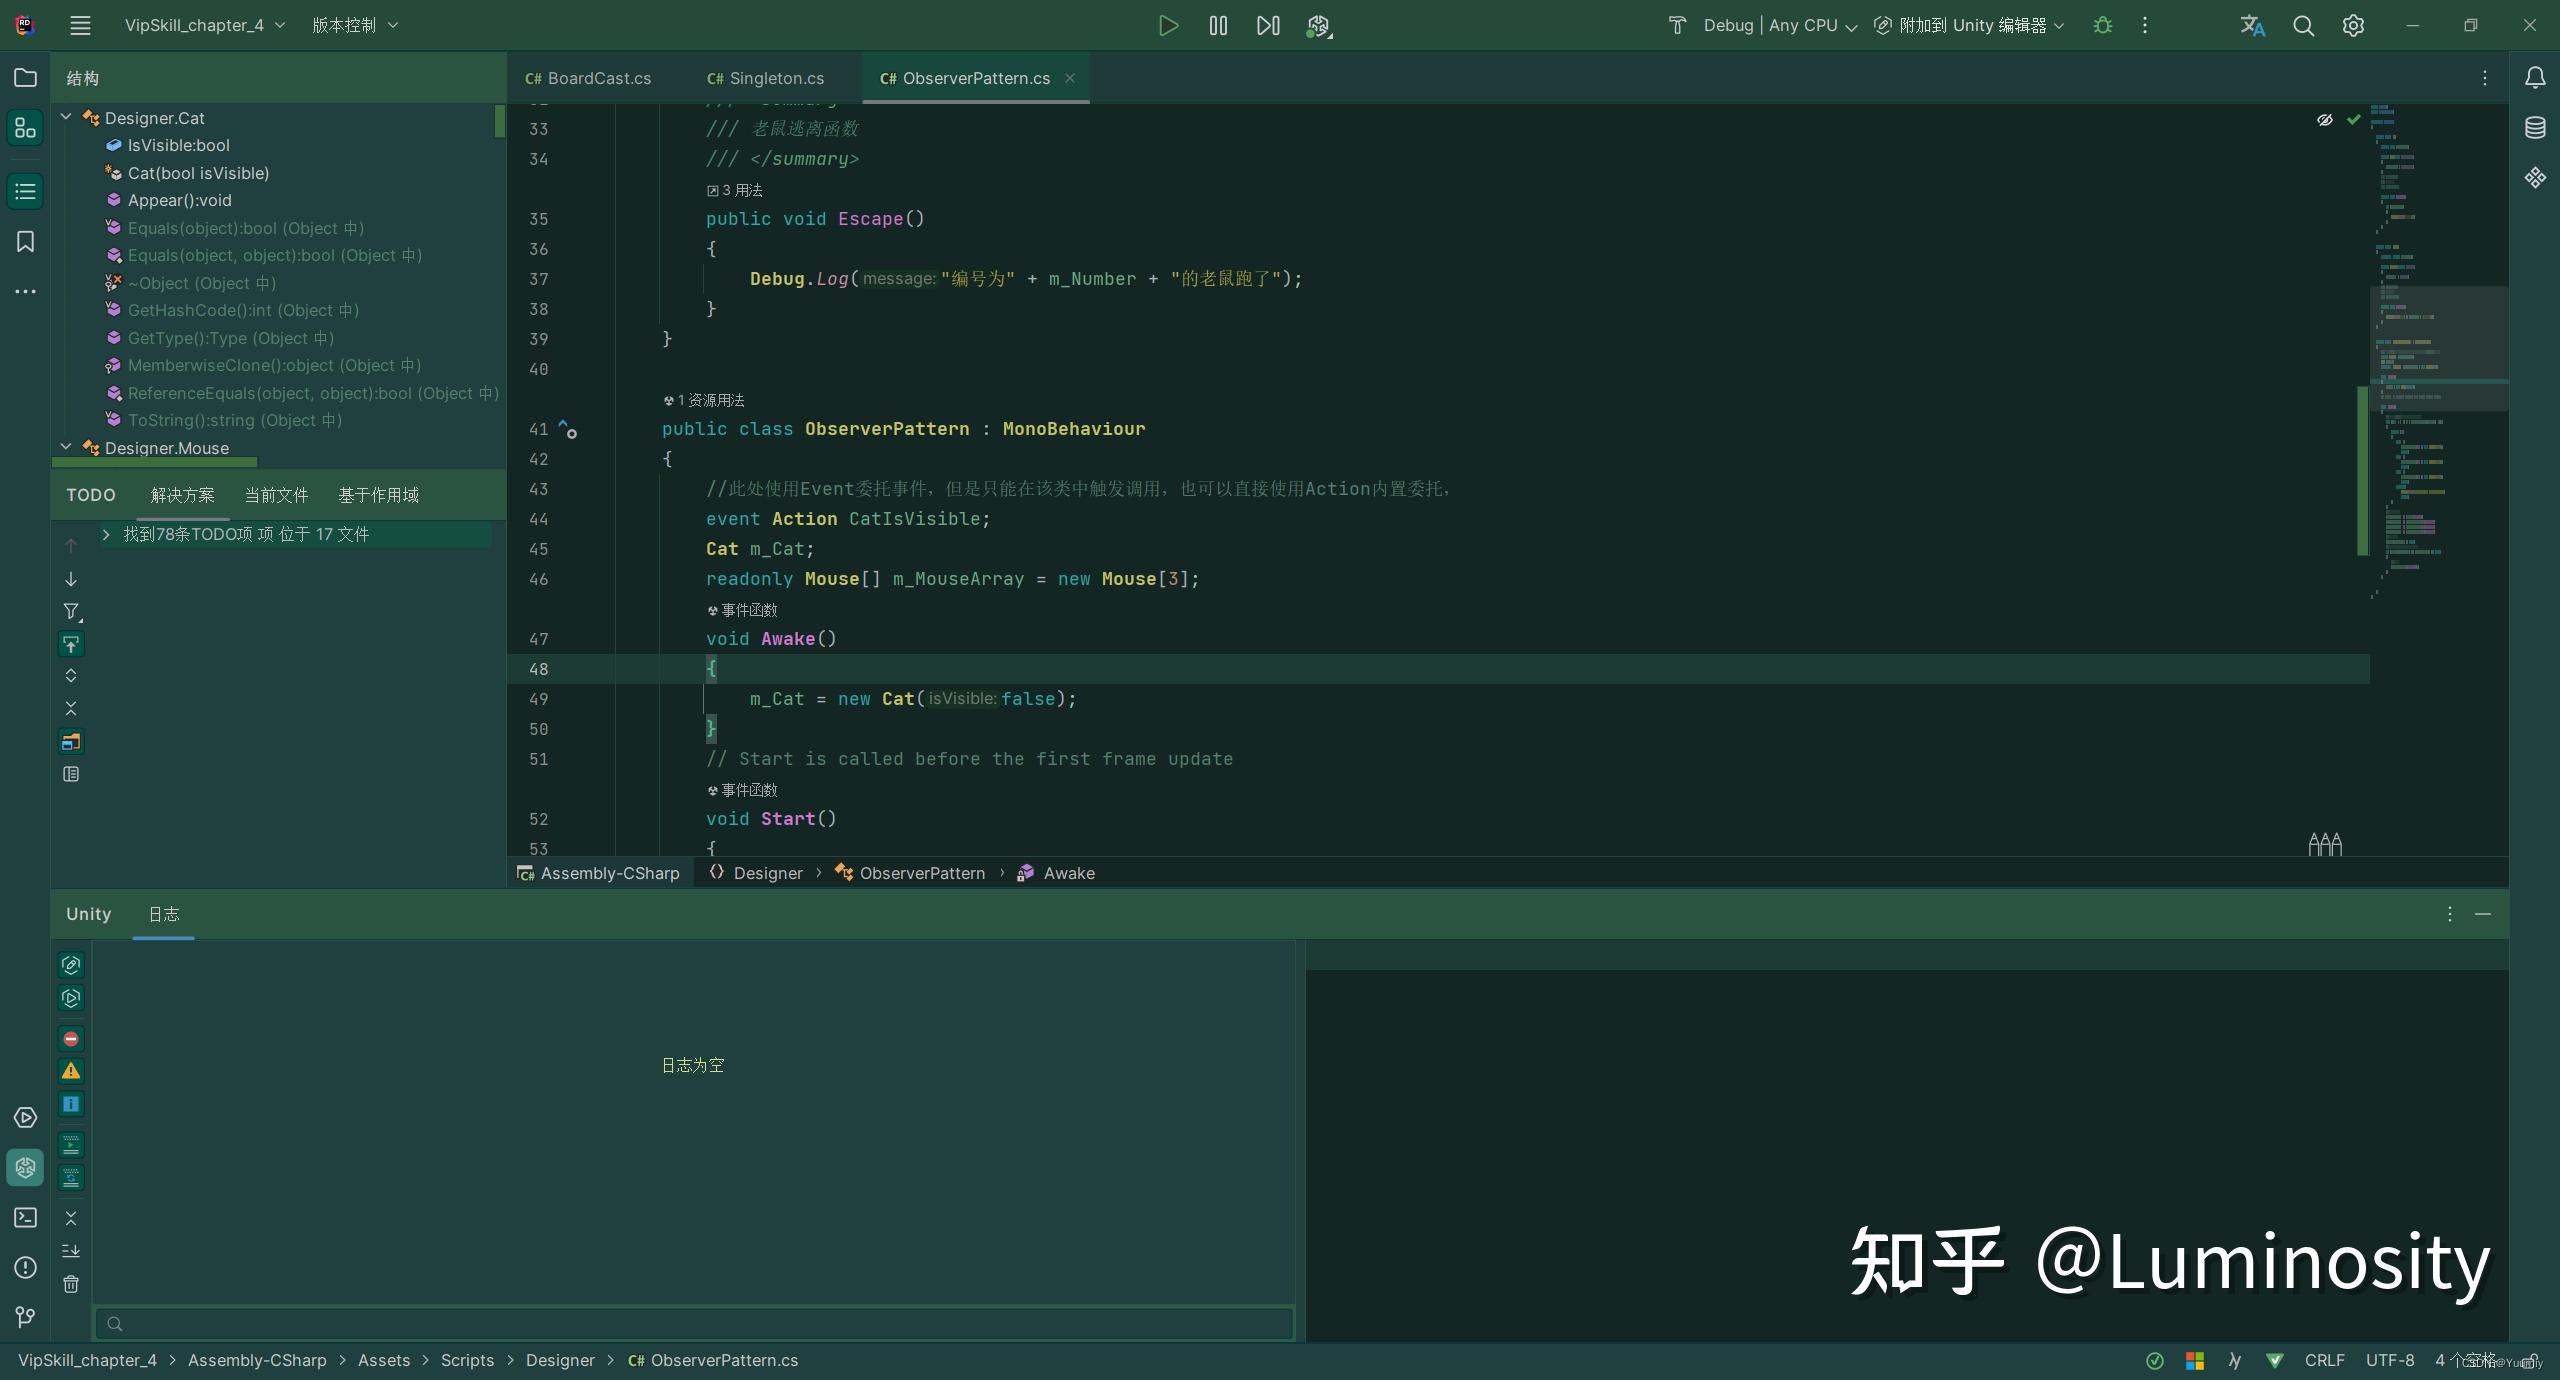Toggle warning filtering in the Unity log panel
2560x1380 pixels.
pyautogui.click(x=70, y=1071)
